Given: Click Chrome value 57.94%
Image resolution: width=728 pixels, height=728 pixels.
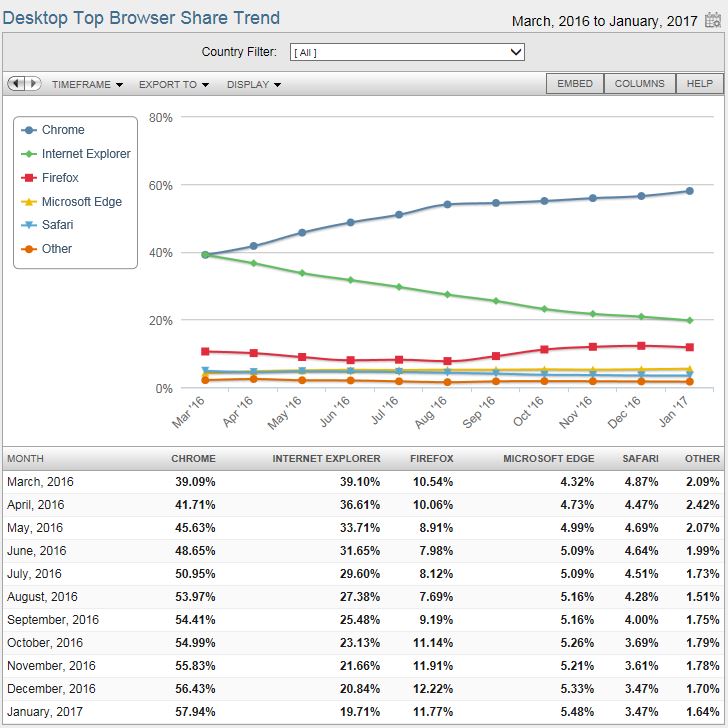Looking at the screenshot, I should [195, 712].
